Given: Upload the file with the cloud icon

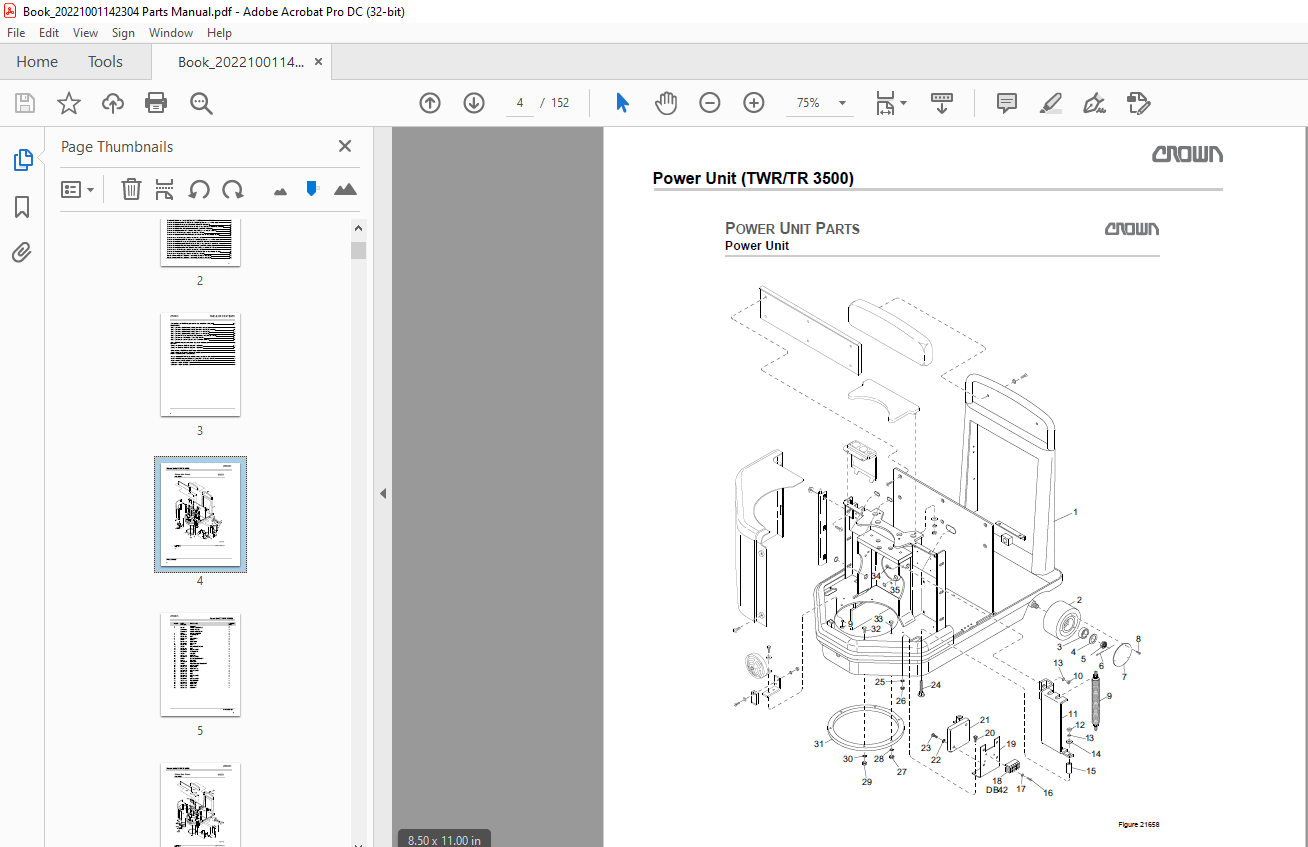Looking at the screenshot, I should [113, 103].
